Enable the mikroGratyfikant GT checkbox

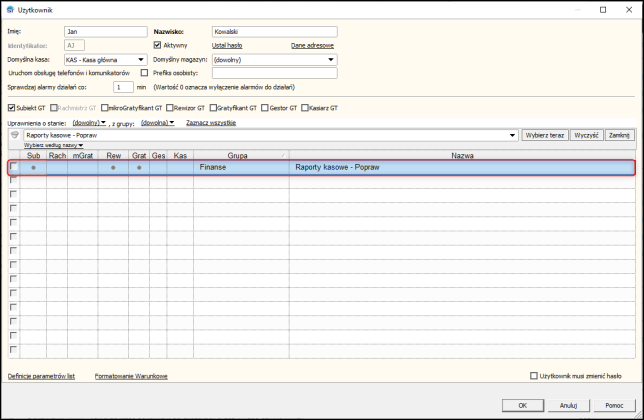[104, 108]
